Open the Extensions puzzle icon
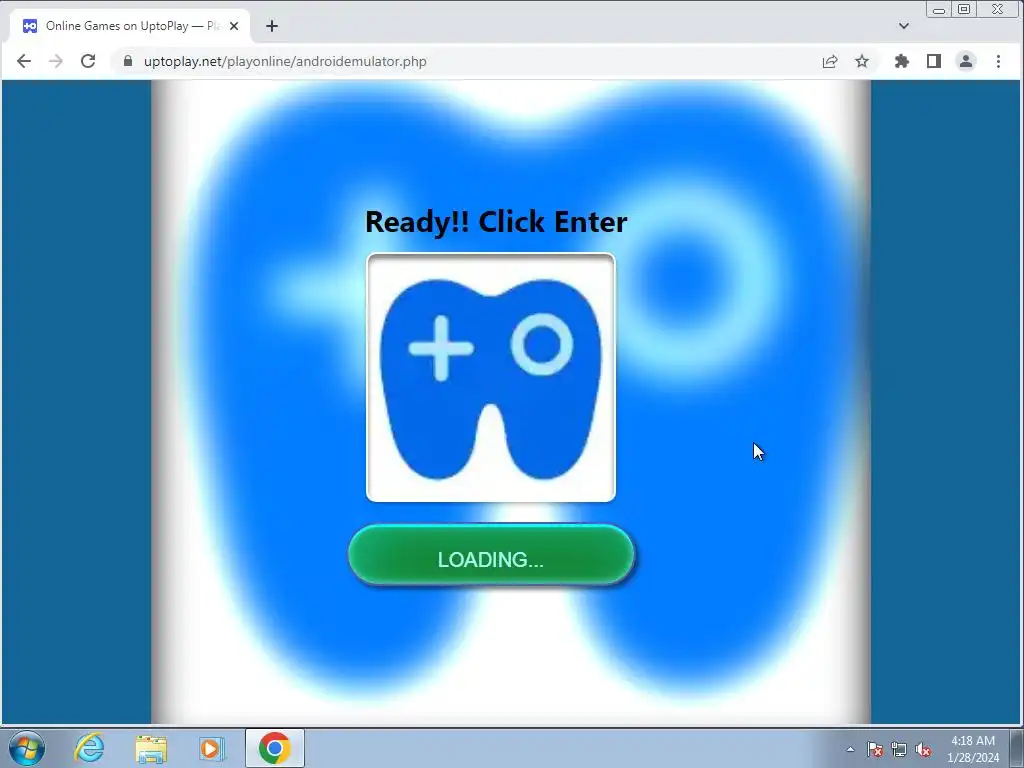Screen dimensions: 1024x768 [x=902, y=61]
